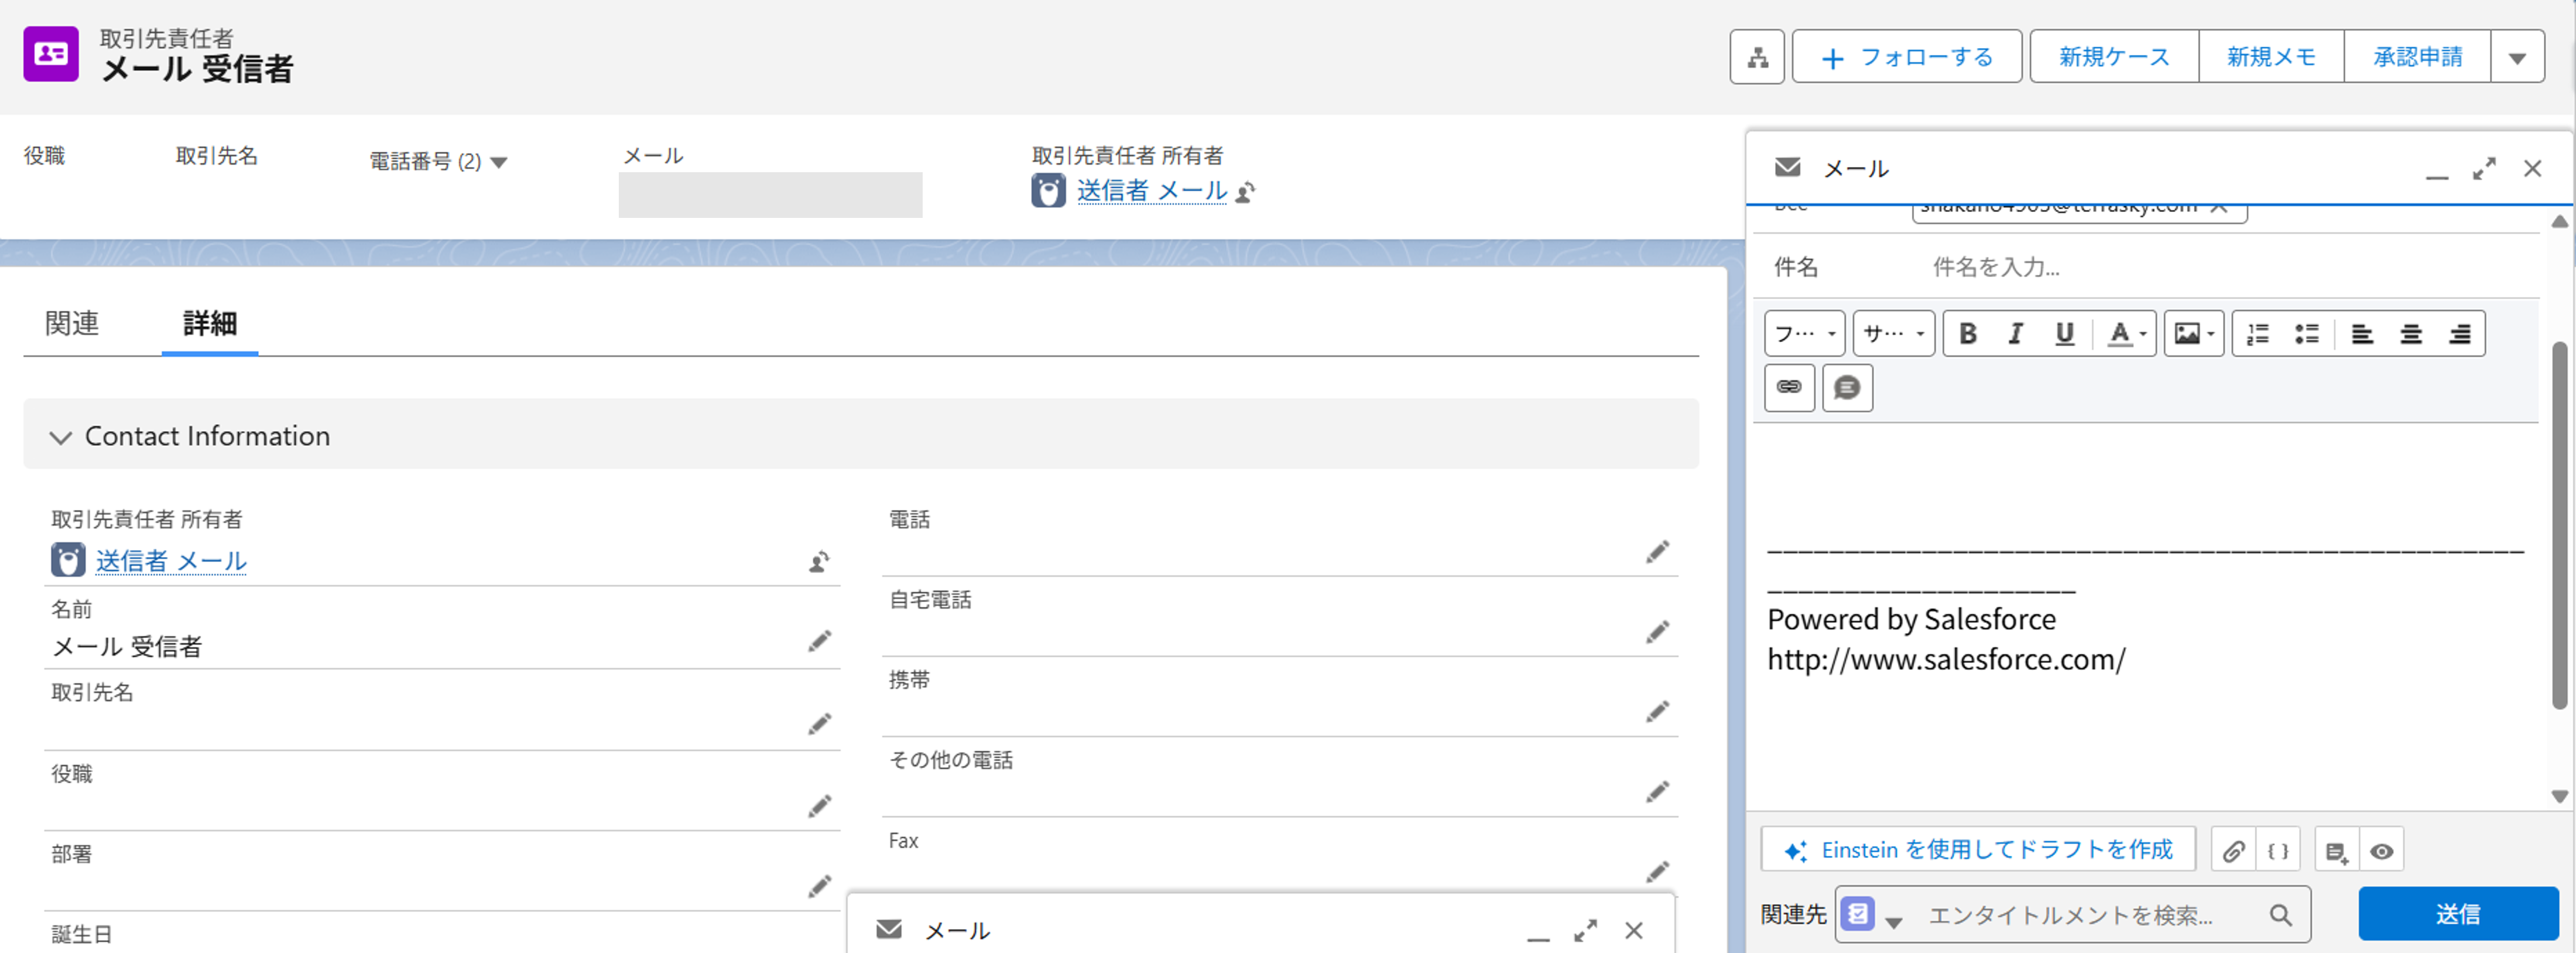
Task: Align email text right
Action: (2459, 334)
